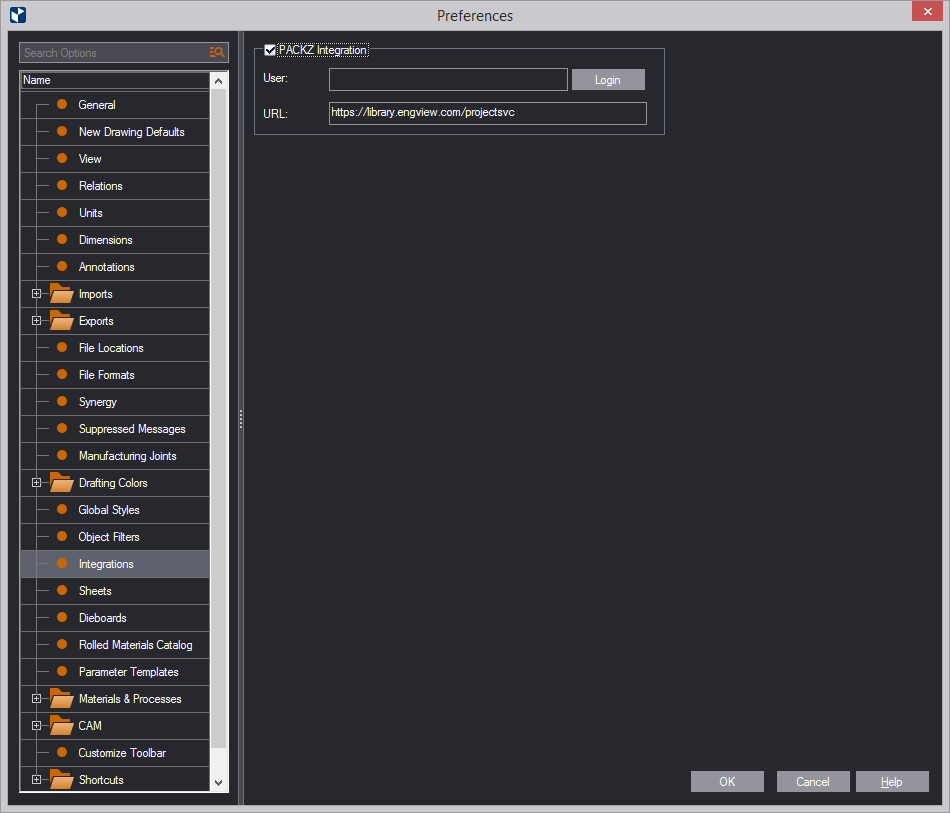
Task: Click the scroll down arrow in the options tree
Action: [x=219, y=782]
